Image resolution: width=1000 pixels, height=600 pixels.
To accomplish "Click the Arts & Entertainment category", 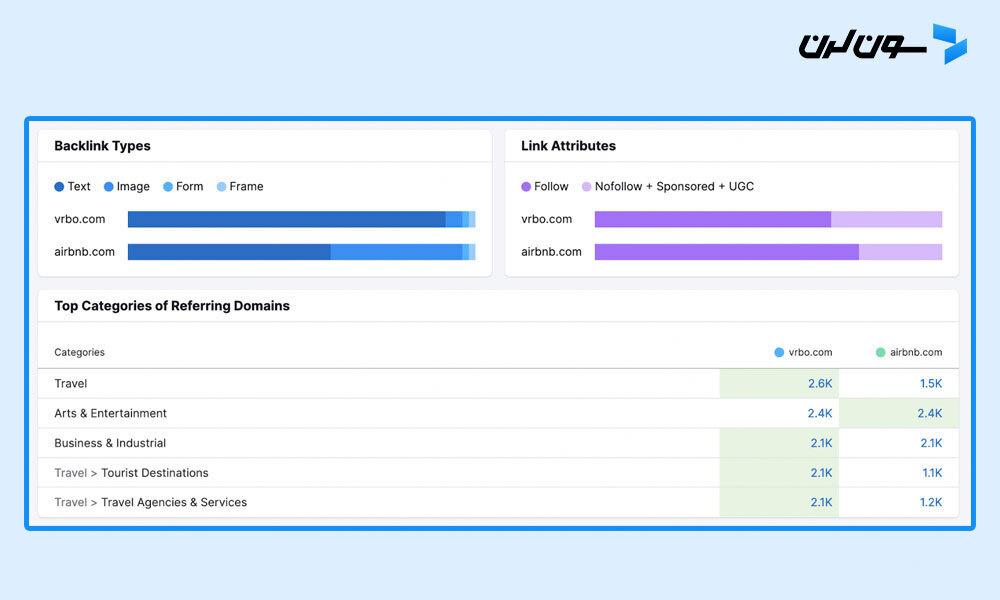I will (x=110, y=413).
